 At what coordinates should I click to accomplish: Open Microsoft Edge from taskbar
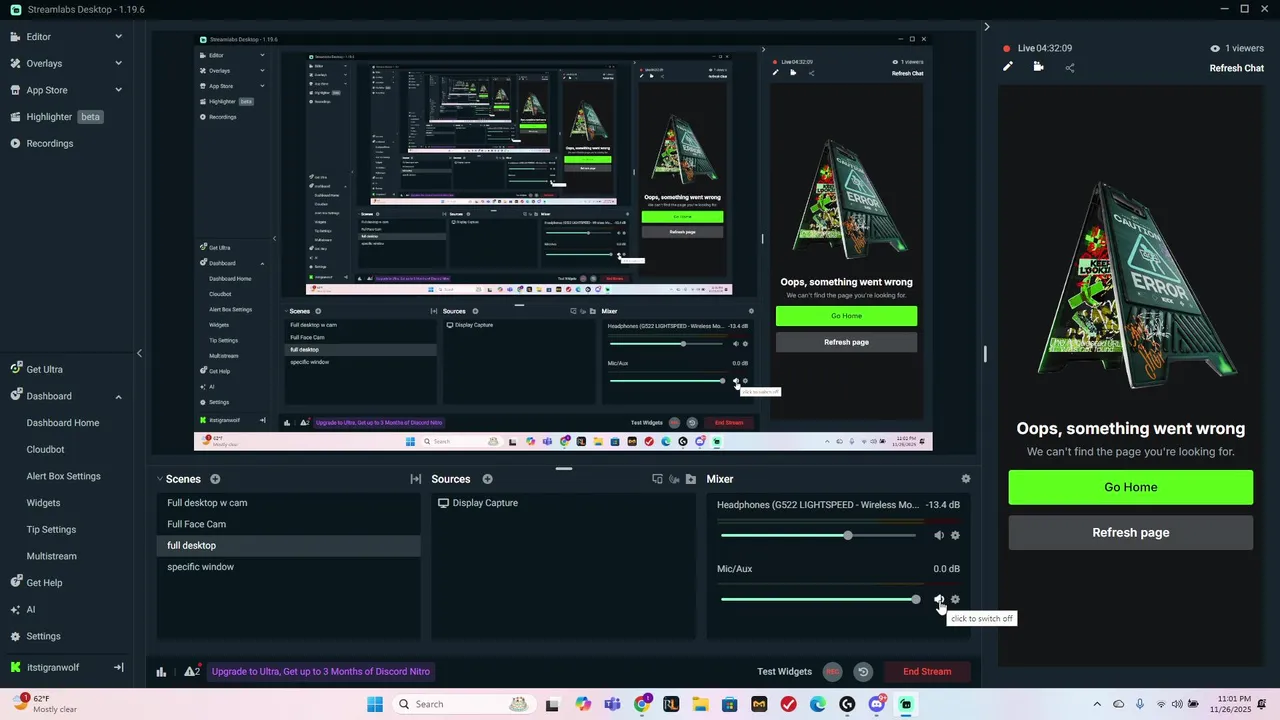point(818,704)
